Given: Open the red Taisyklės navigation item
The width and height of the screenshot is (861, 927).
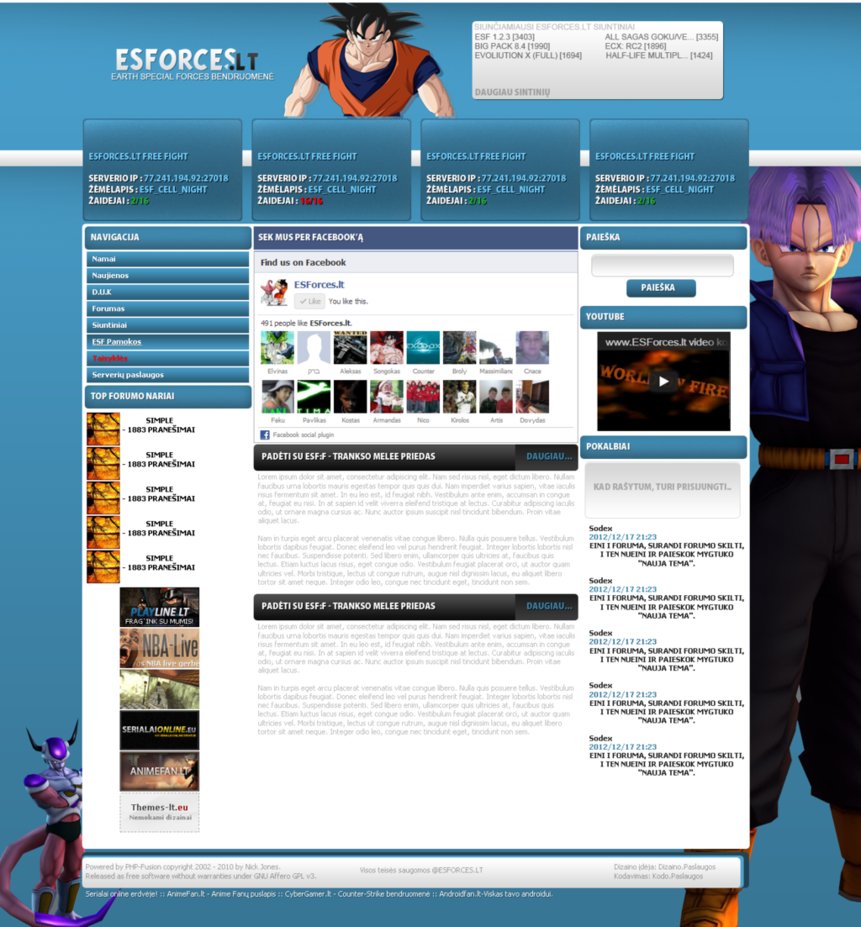Looking at the screenshot, I should (x=168, y=358).
